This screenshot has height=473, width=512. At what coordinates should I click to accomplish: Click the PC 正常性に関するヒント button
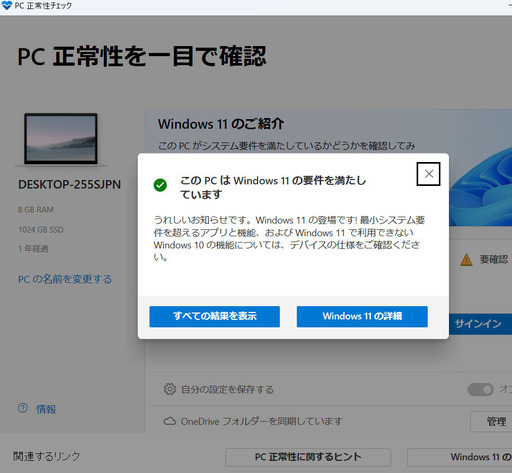pyautogui.click(x=308, y=457)
